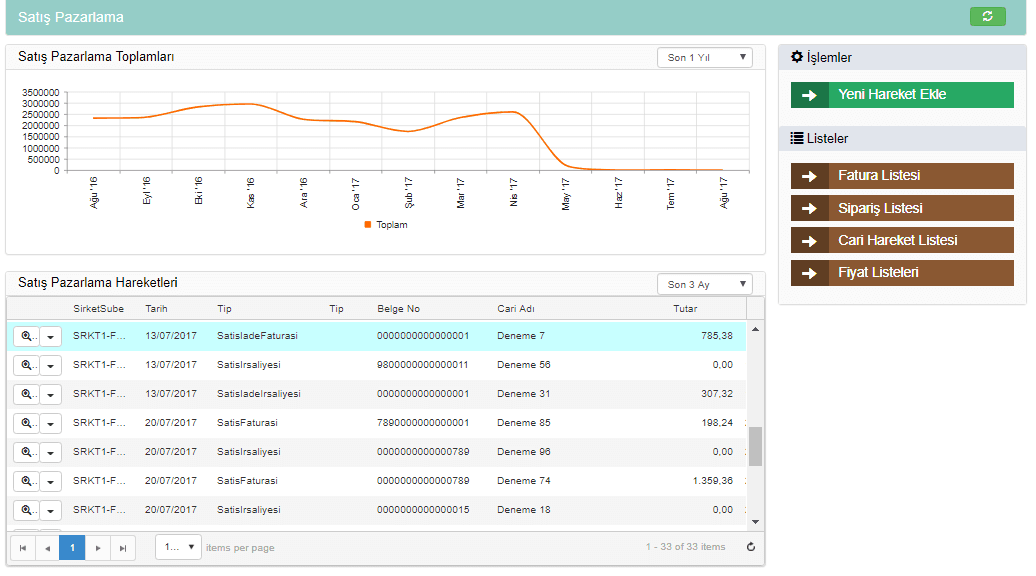This screenshot has height=576, width=1036.
Task: Sort by the Tarih column header
Action: tap(156, 309)
